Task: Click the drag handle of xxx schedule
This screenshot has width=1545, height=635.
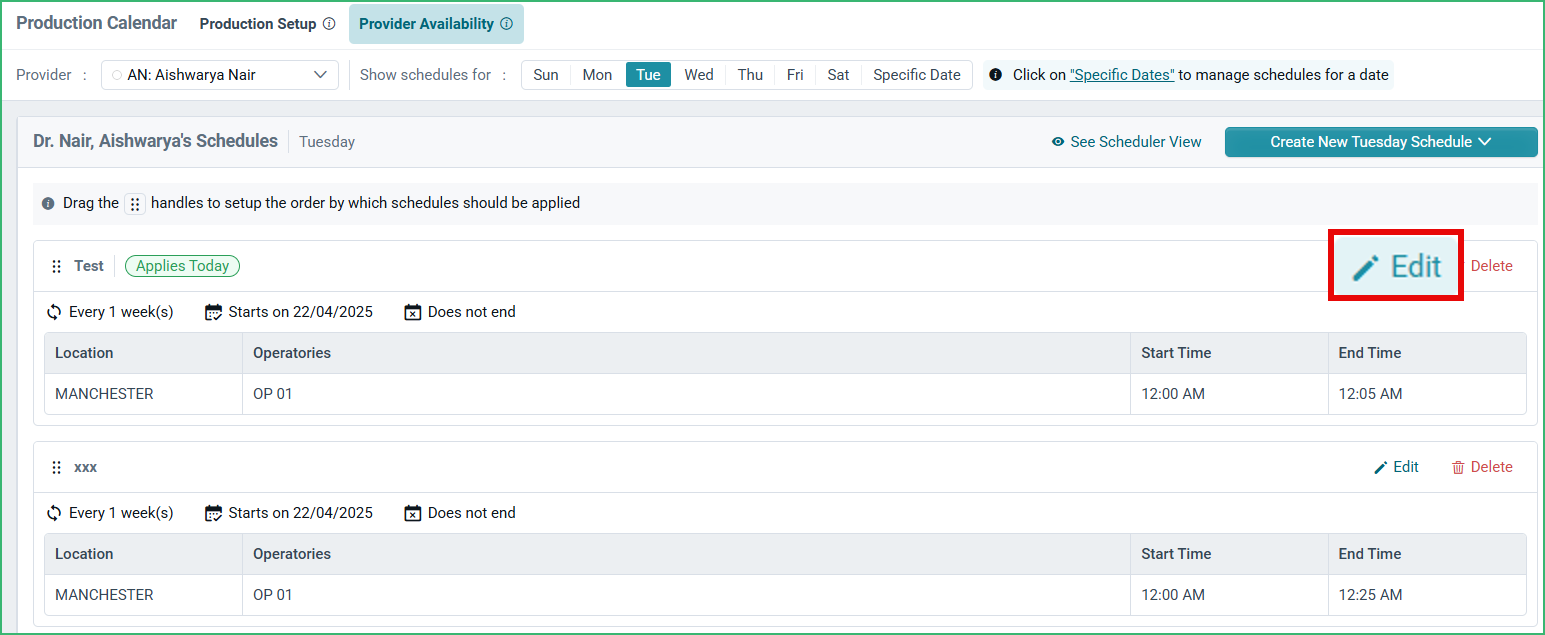Action: pos(57,467)
